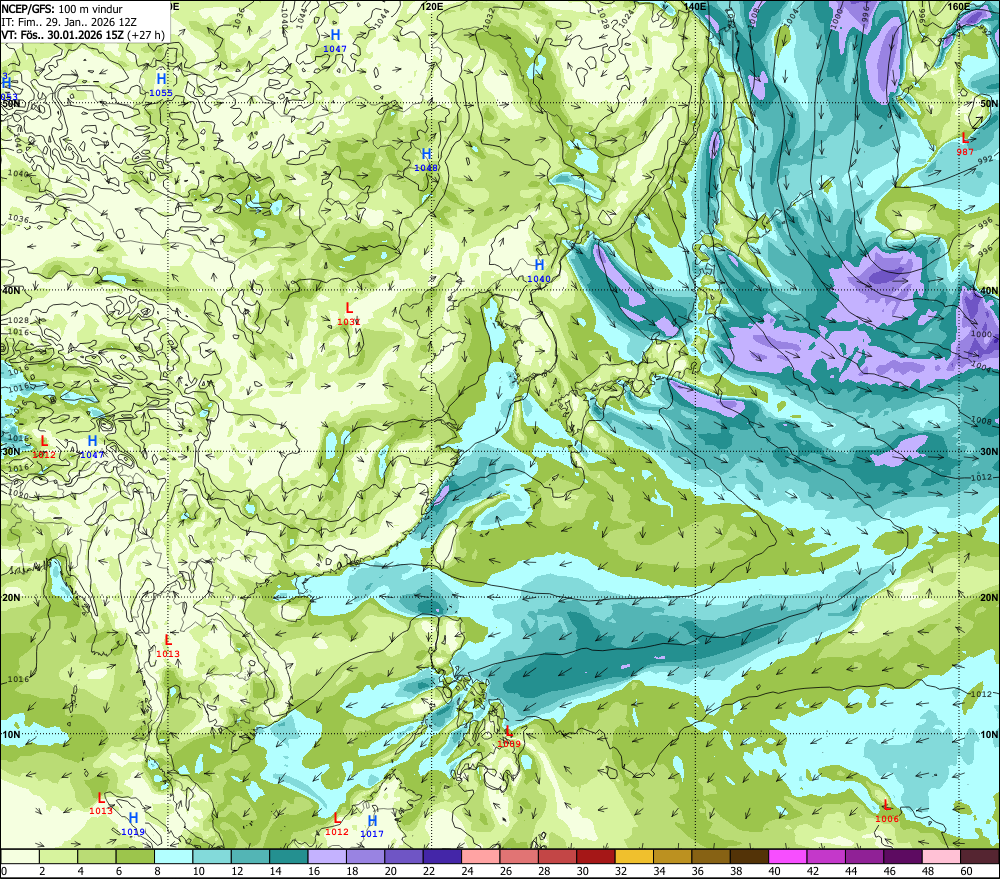
Task: Select the 160E longitude label
Action: point(959,6)
